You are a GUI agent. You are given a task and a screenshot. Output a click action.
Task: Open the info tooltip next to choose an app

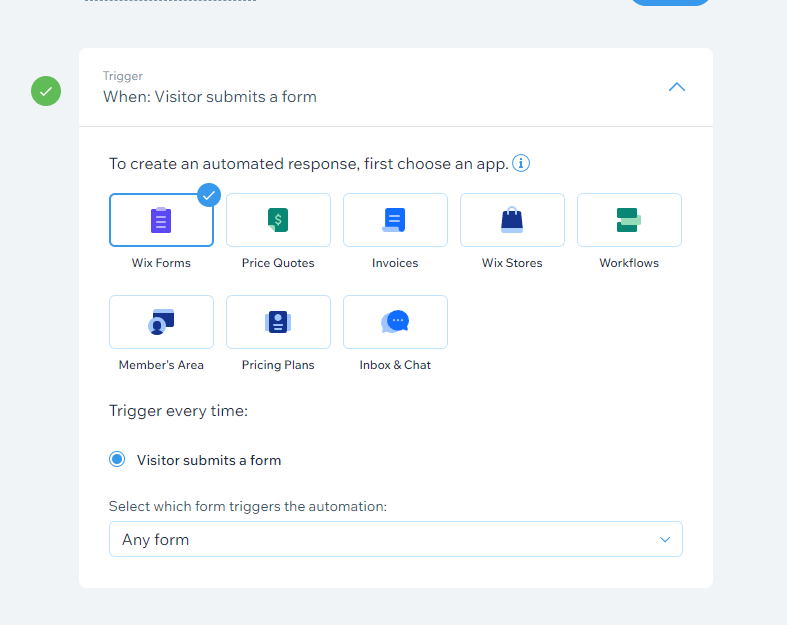(x=520, y=163)
